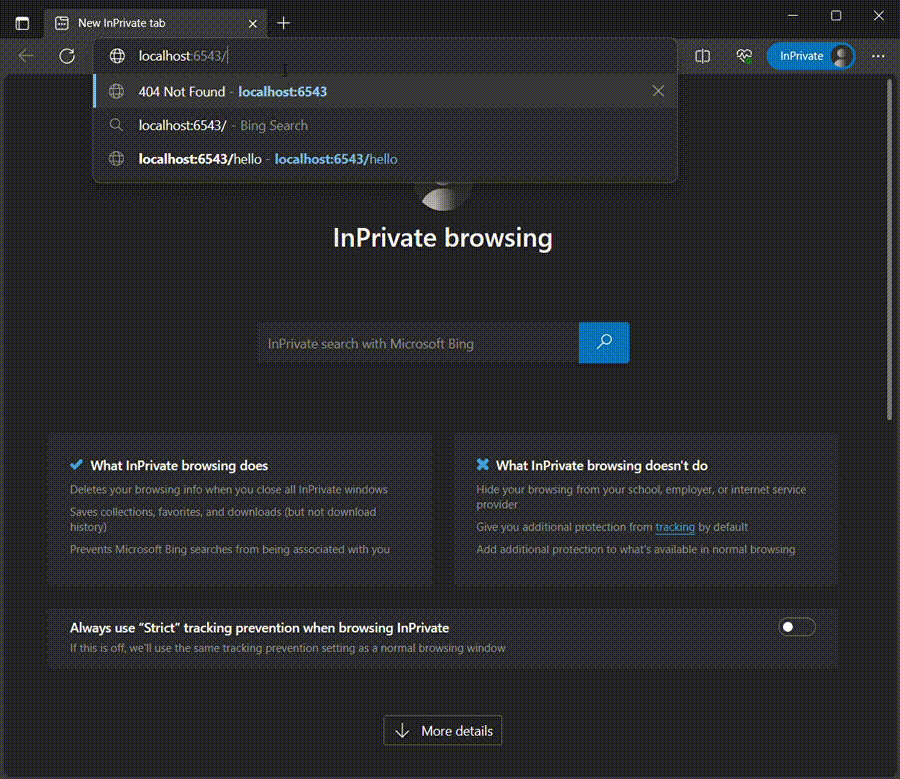This screenshot has width=900, height=779.
Task: Select the localhost:6543/ Bing Search suggestion
Action: 385,125
